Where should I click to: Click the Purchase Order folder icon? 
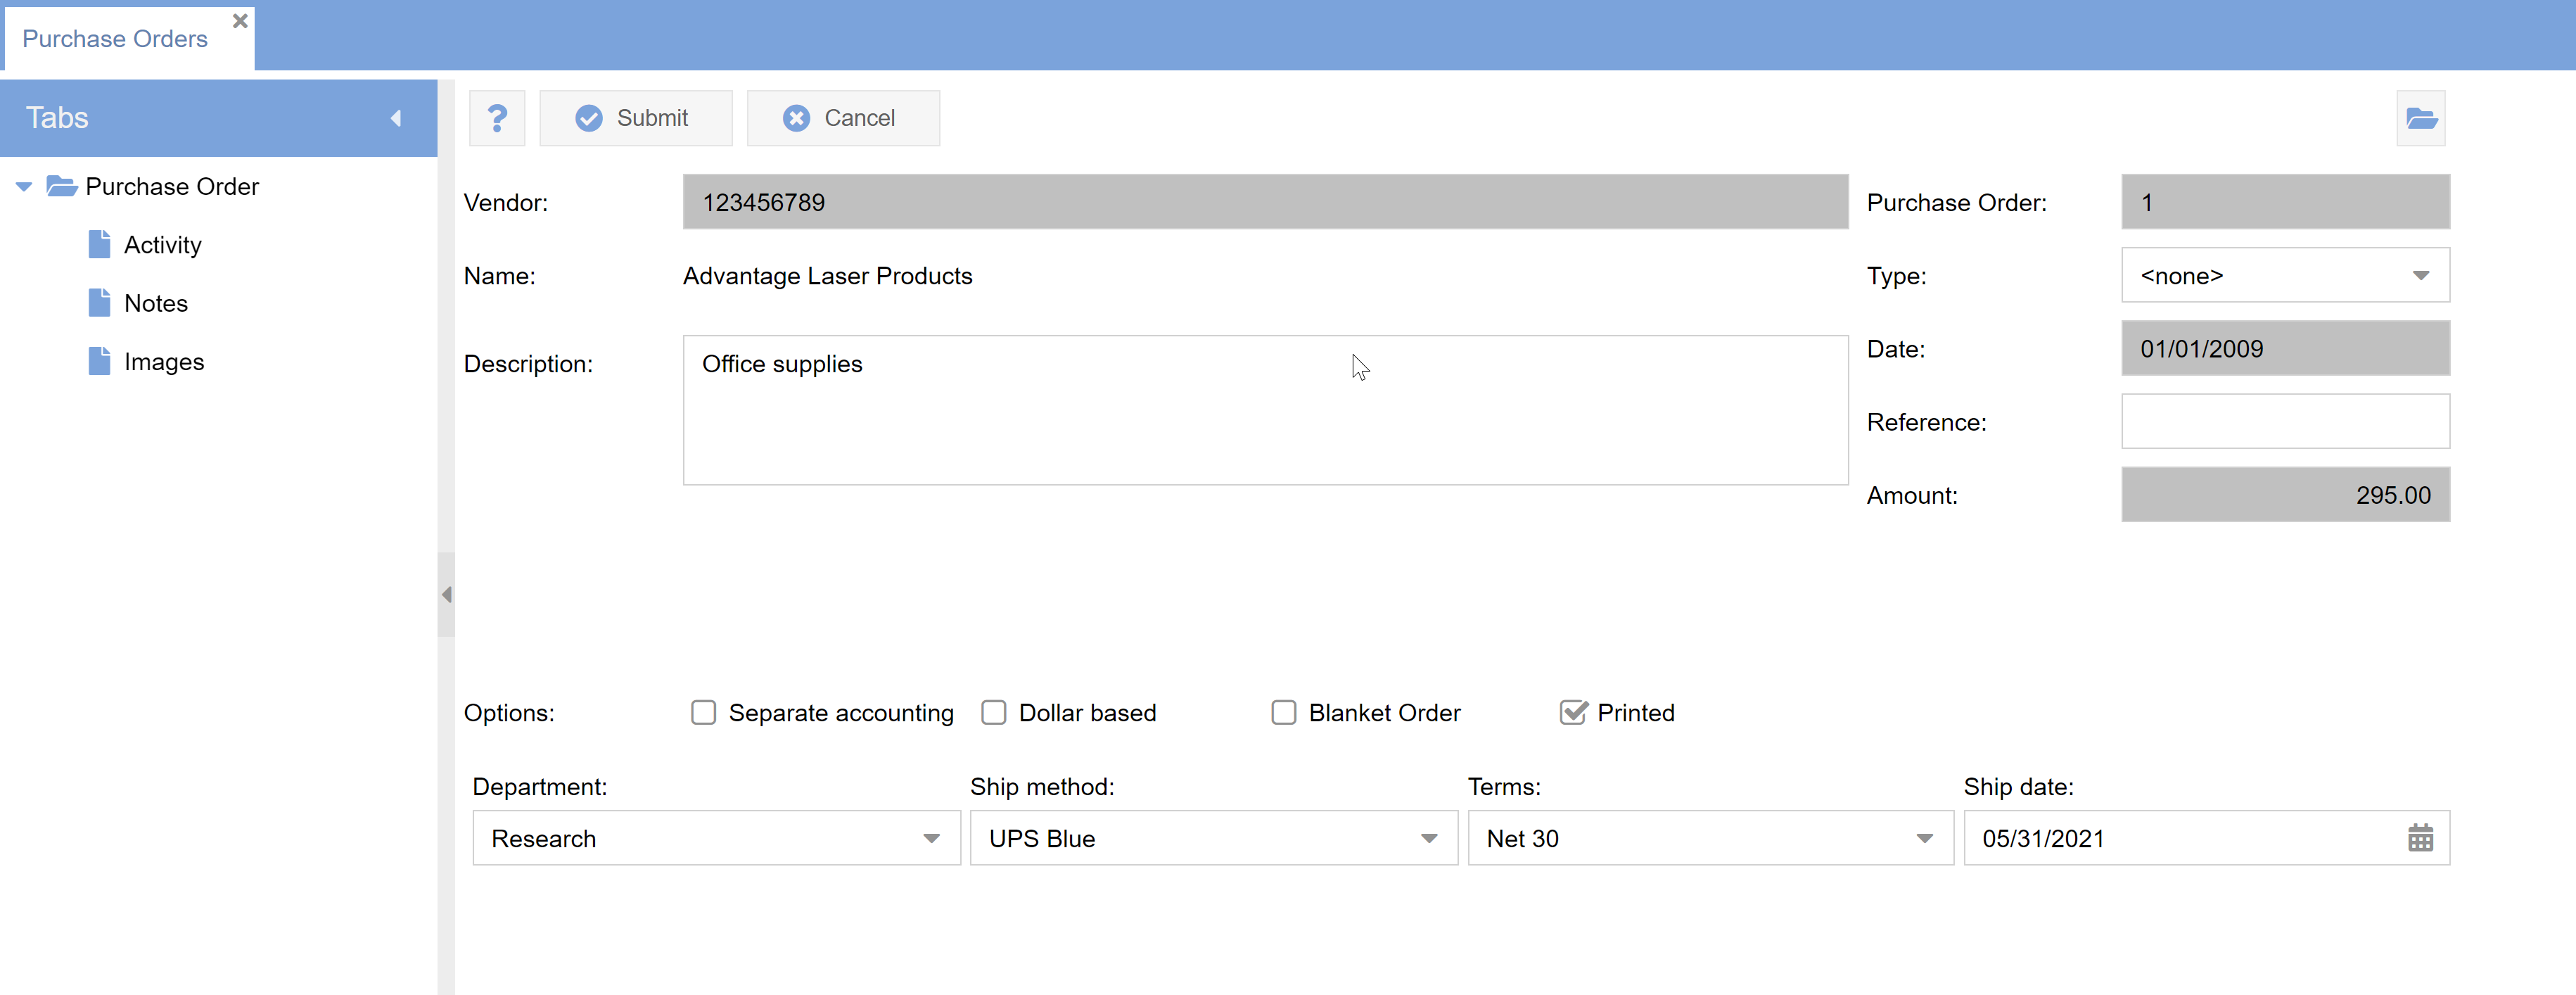[62, 187]
